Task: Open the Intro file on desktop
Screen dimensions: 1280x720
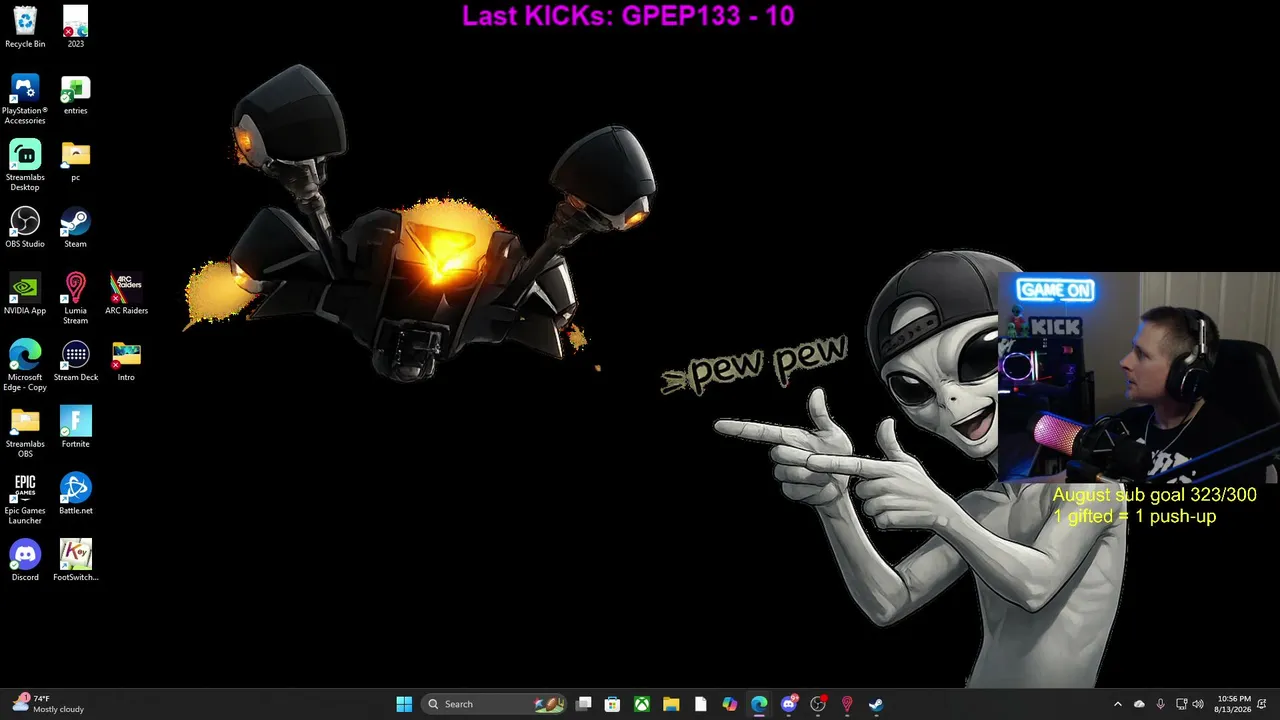Action: pyautogui.click(x=126, y=361)
